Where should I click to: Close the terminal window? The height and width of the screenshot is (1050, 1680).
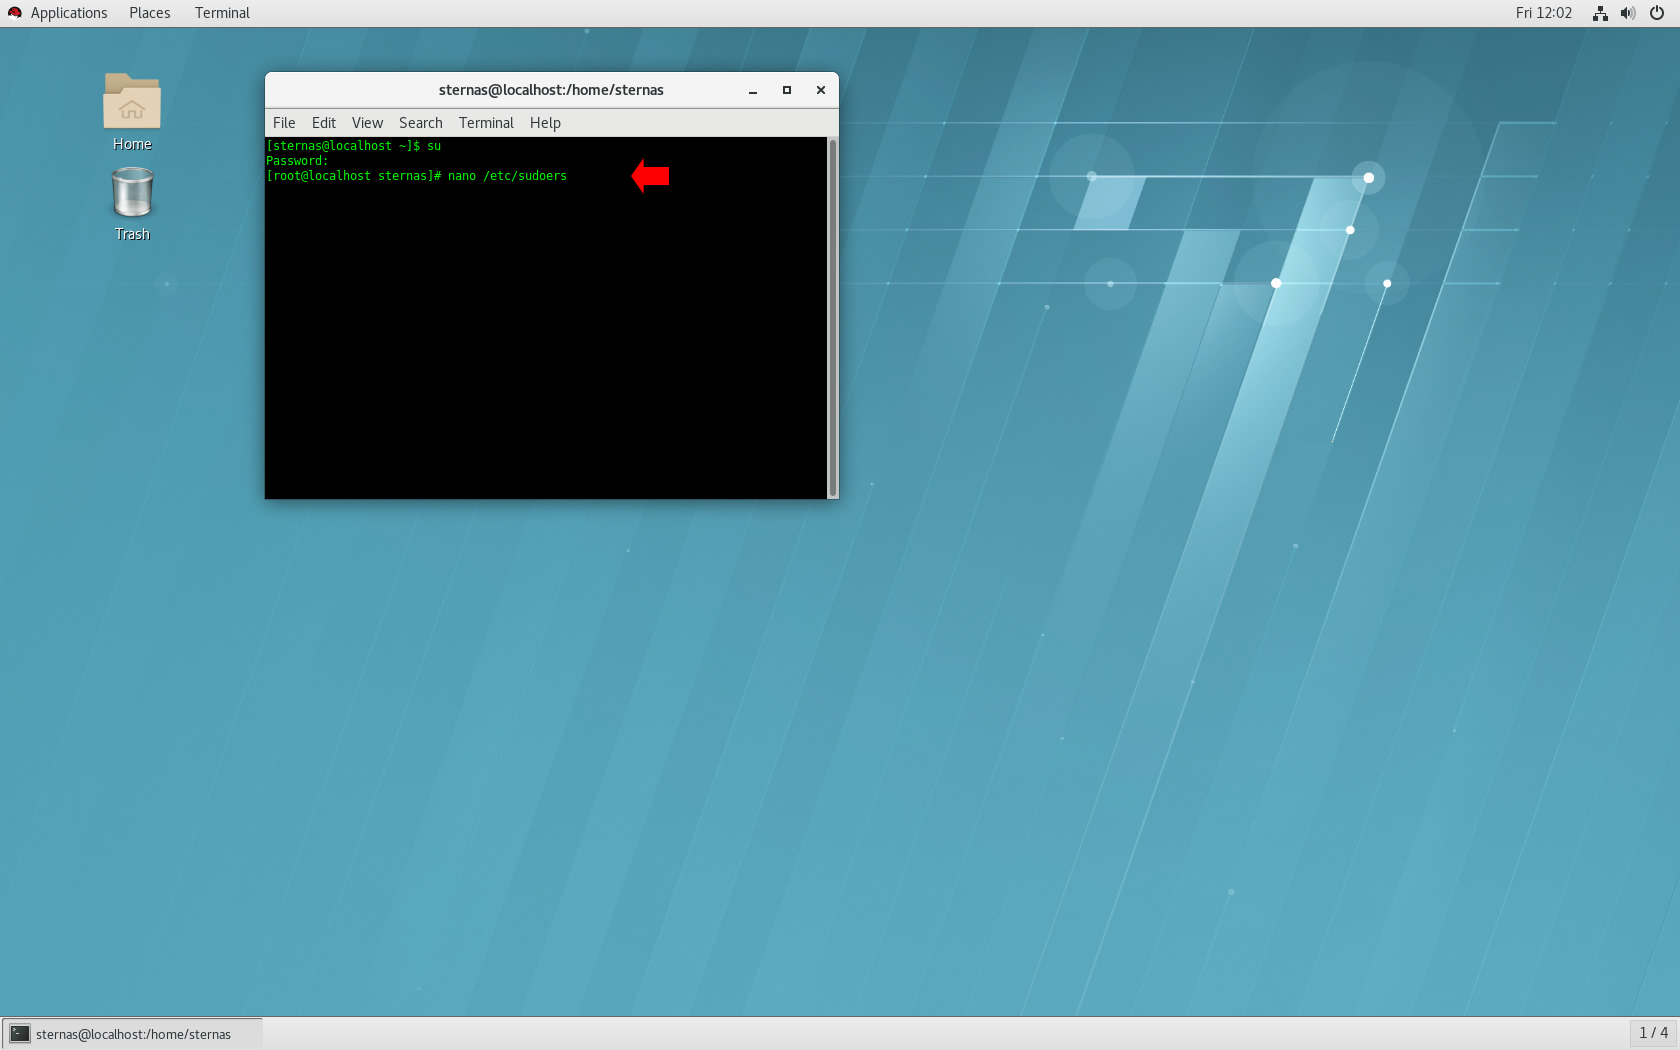[x=821, y=90]
